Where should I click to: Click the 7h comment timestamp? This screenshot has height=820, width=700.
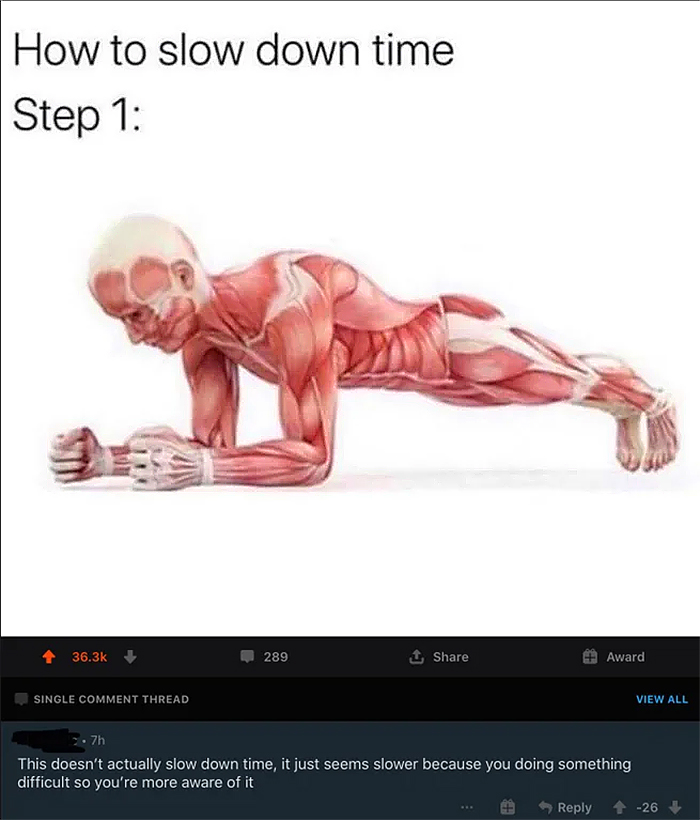tap(98, 741)
